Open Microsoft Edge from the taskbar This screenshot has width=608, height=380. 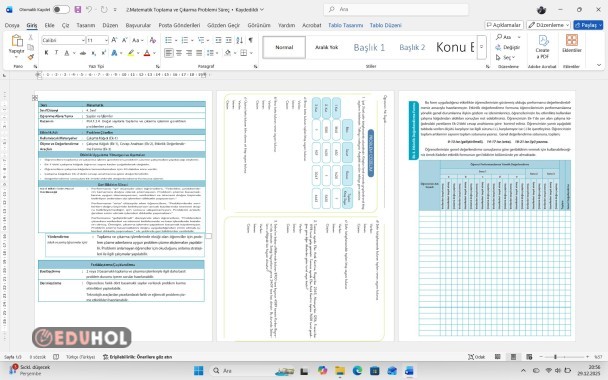[357, 371]
